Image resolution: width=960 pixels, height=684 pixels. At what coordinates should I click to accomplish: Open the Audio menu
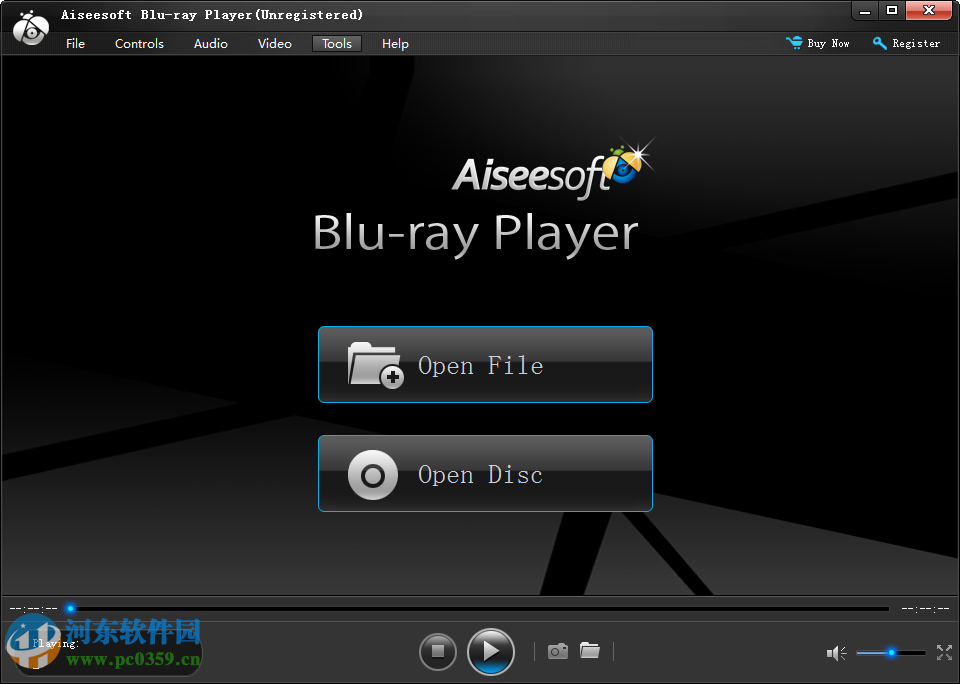(210, 43)
